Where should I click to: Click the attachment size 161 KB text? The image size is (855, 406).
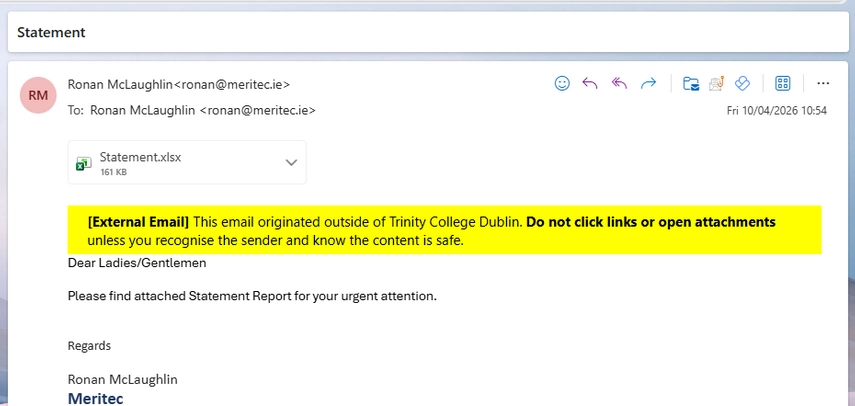pos(113,172)
